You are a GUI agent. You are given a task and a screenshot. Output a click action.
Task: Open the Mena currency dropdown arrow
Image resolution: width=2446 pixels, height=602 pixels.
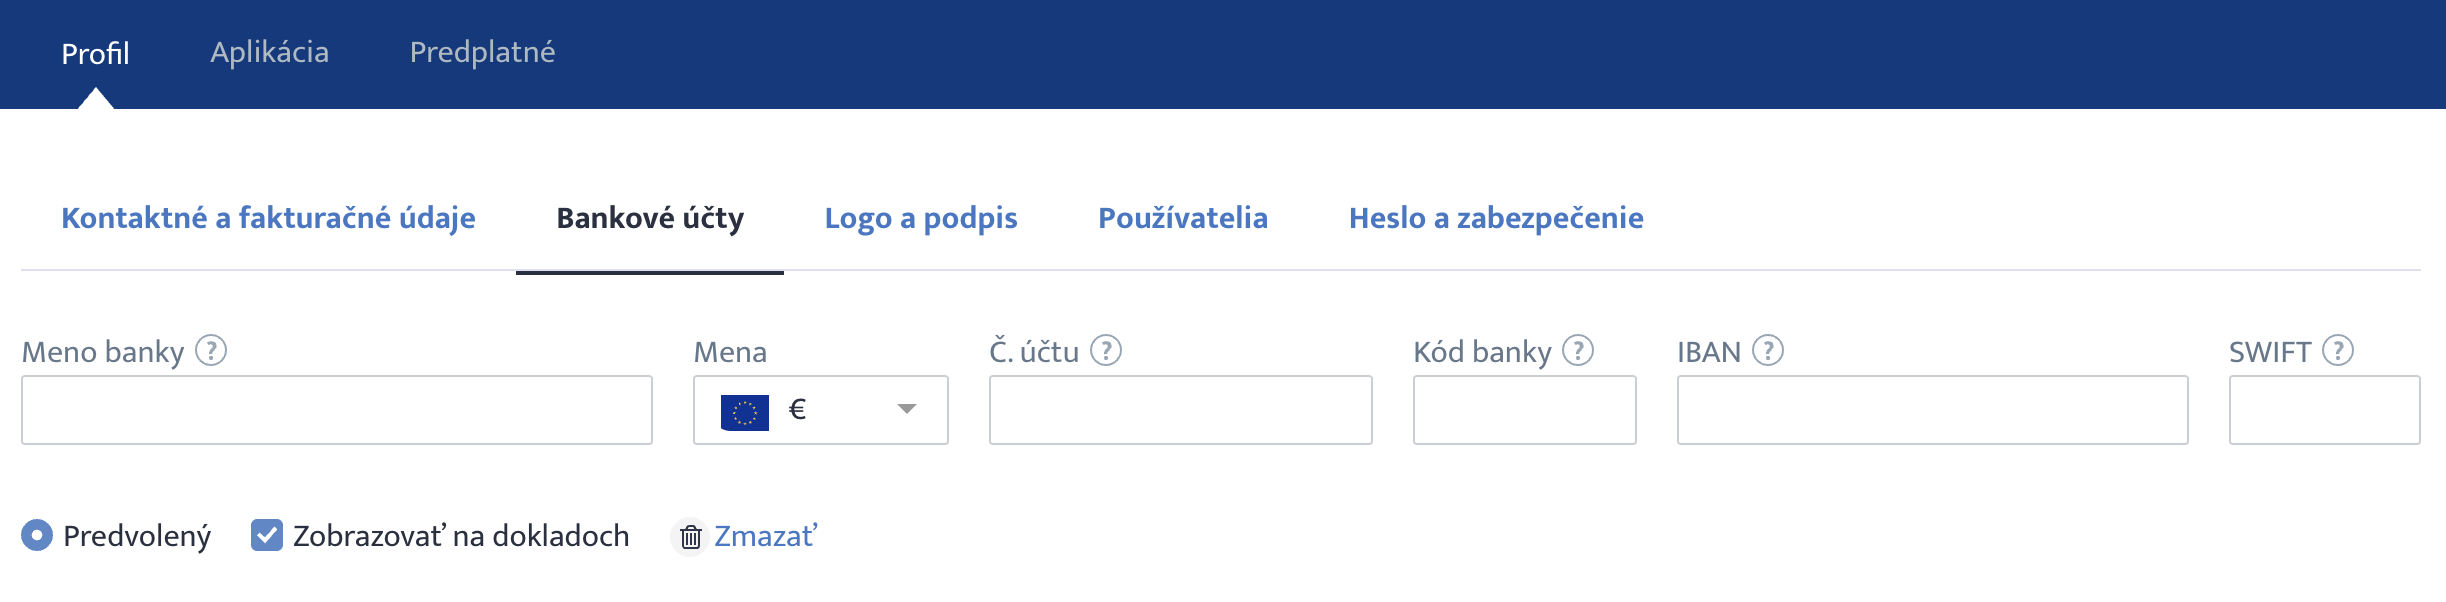[x=907, y=409]
